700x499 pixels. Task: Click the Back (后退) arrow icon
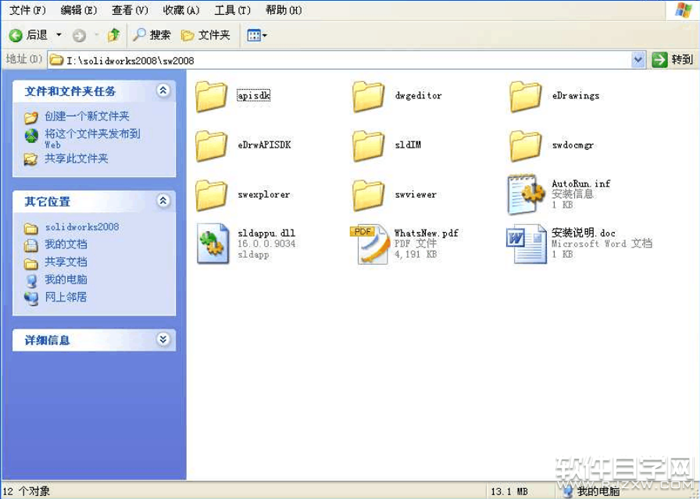pos(16,35)
